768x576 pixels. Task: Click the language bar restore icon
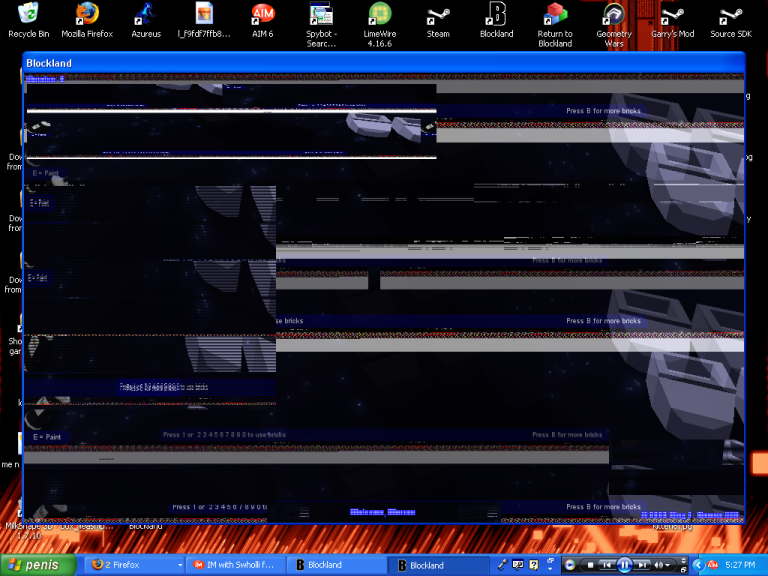tap(551, 560)
